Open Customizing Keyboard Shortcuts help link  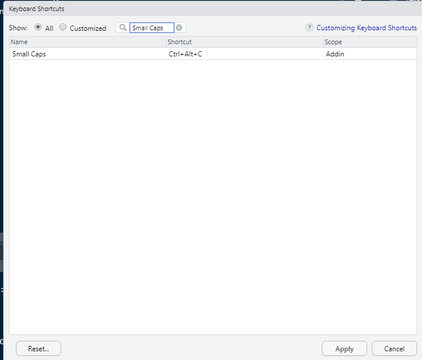366,28
